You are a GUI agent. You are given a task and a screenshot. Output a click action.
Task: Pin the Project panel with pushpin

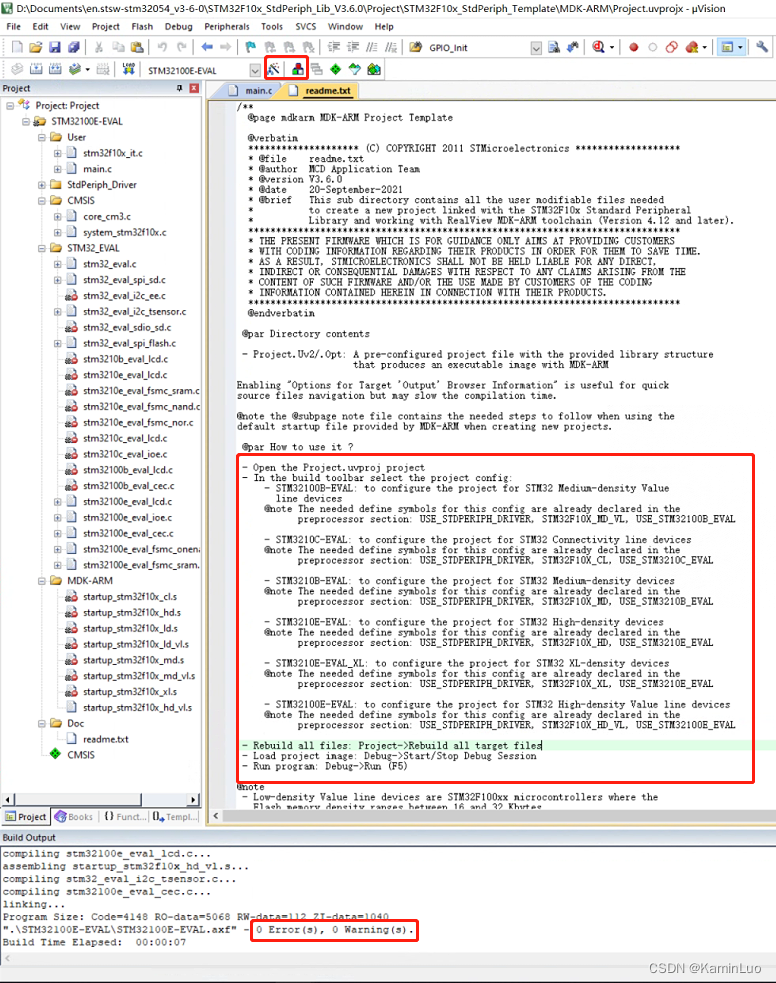pyautogui.click(x=180, y=88)
